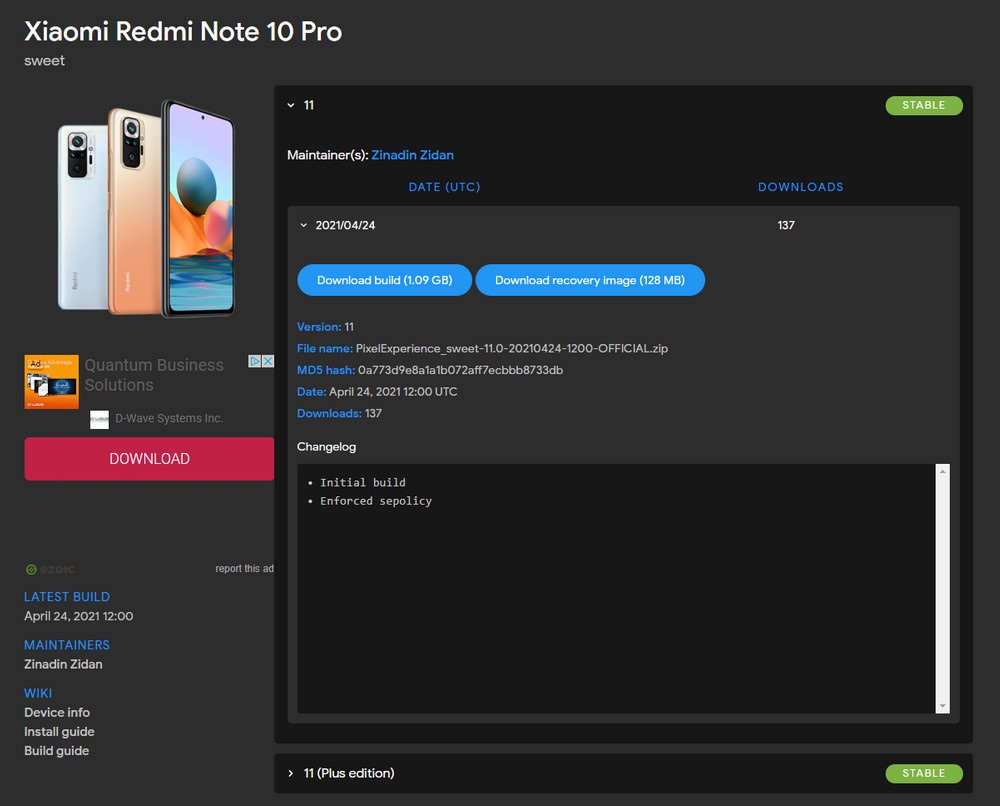Click the STABLE badge on version 11
1000x806 pixels.
[923, 105]
